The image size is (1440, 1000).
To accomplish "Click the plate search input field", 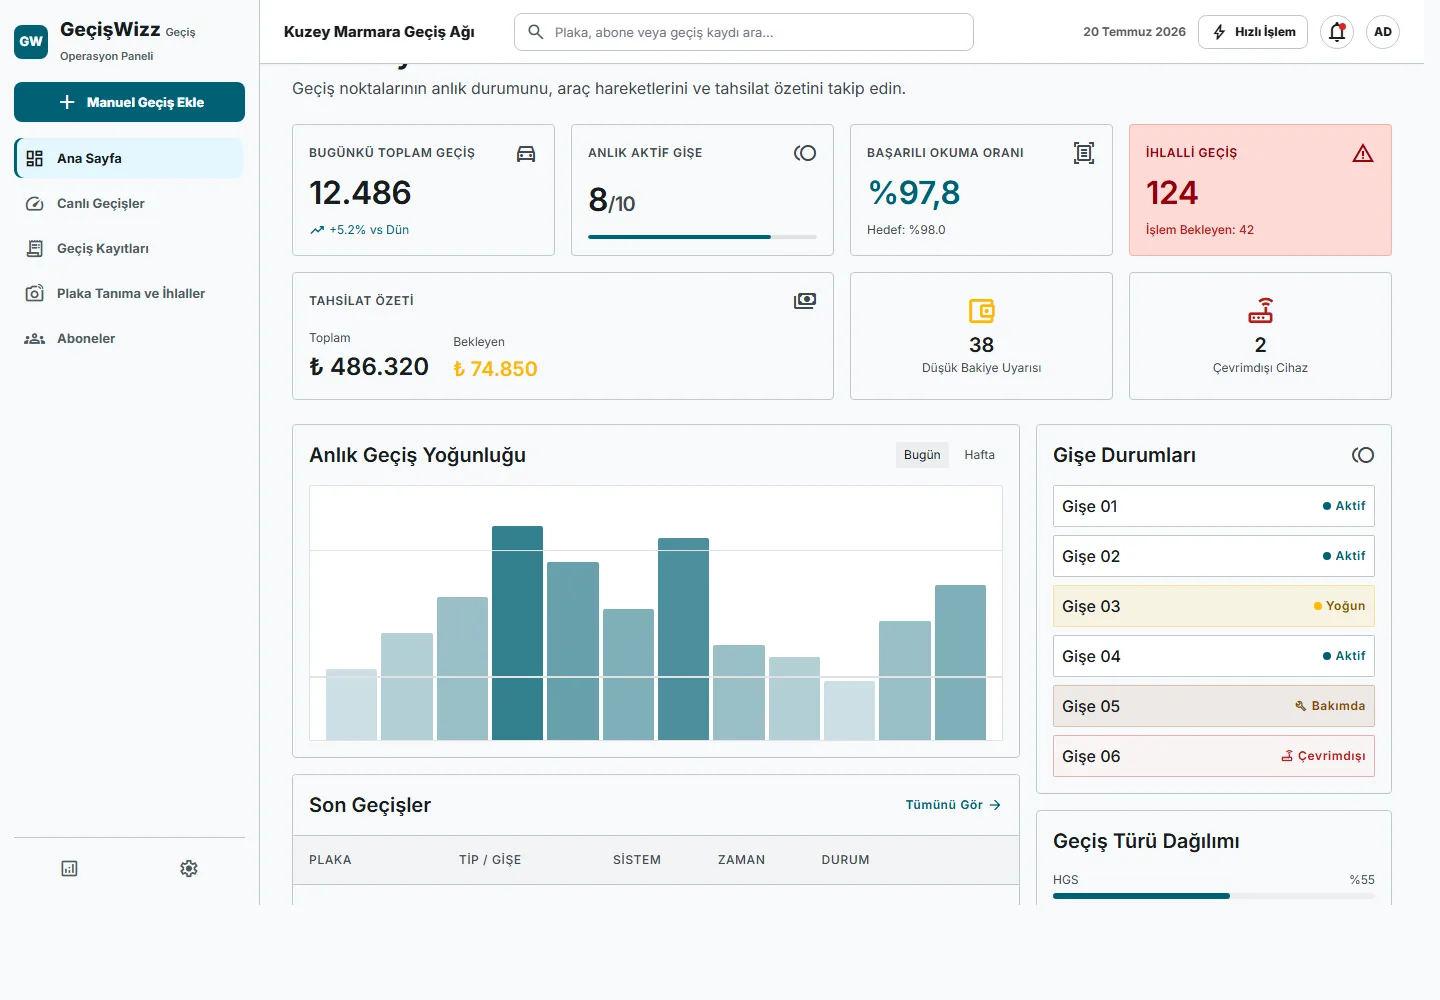I will tap(744, 32).
